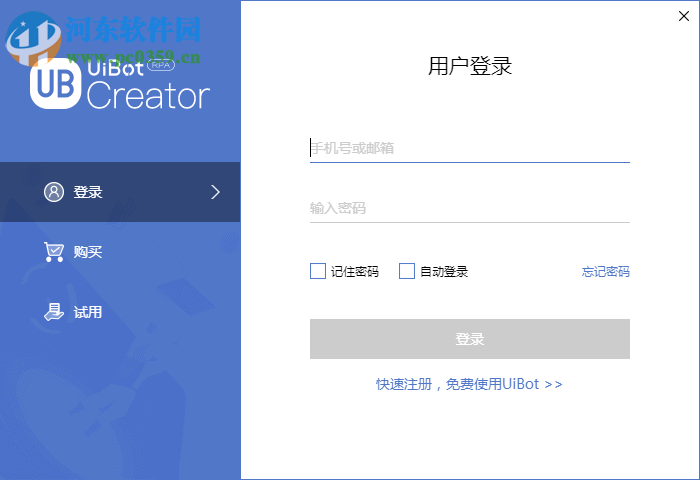The width and height of the screenshot is (700, 480).
Task: Click the chevron arrow on 登录 row
Action: [216, 192]
